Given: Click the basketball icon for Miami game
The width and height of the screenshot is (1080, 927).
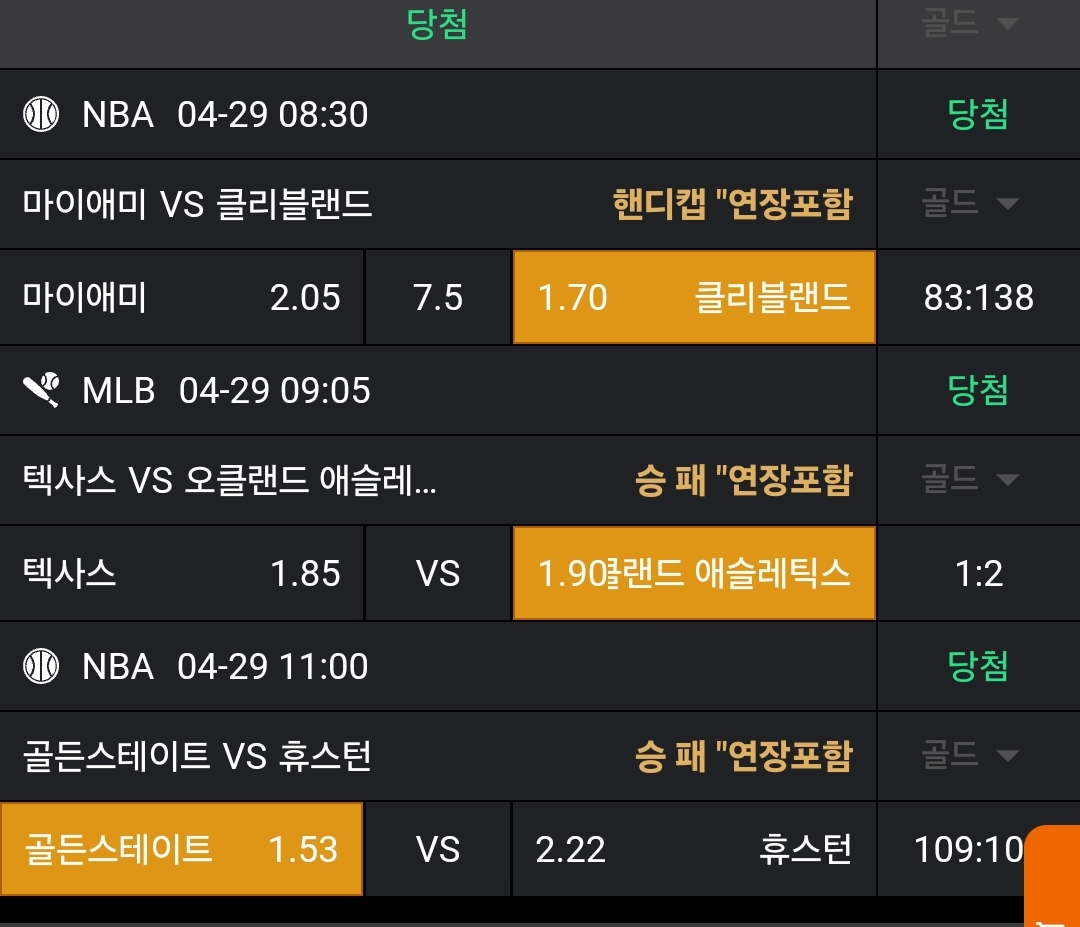Looking at the screenshot, I should [41, 115].
